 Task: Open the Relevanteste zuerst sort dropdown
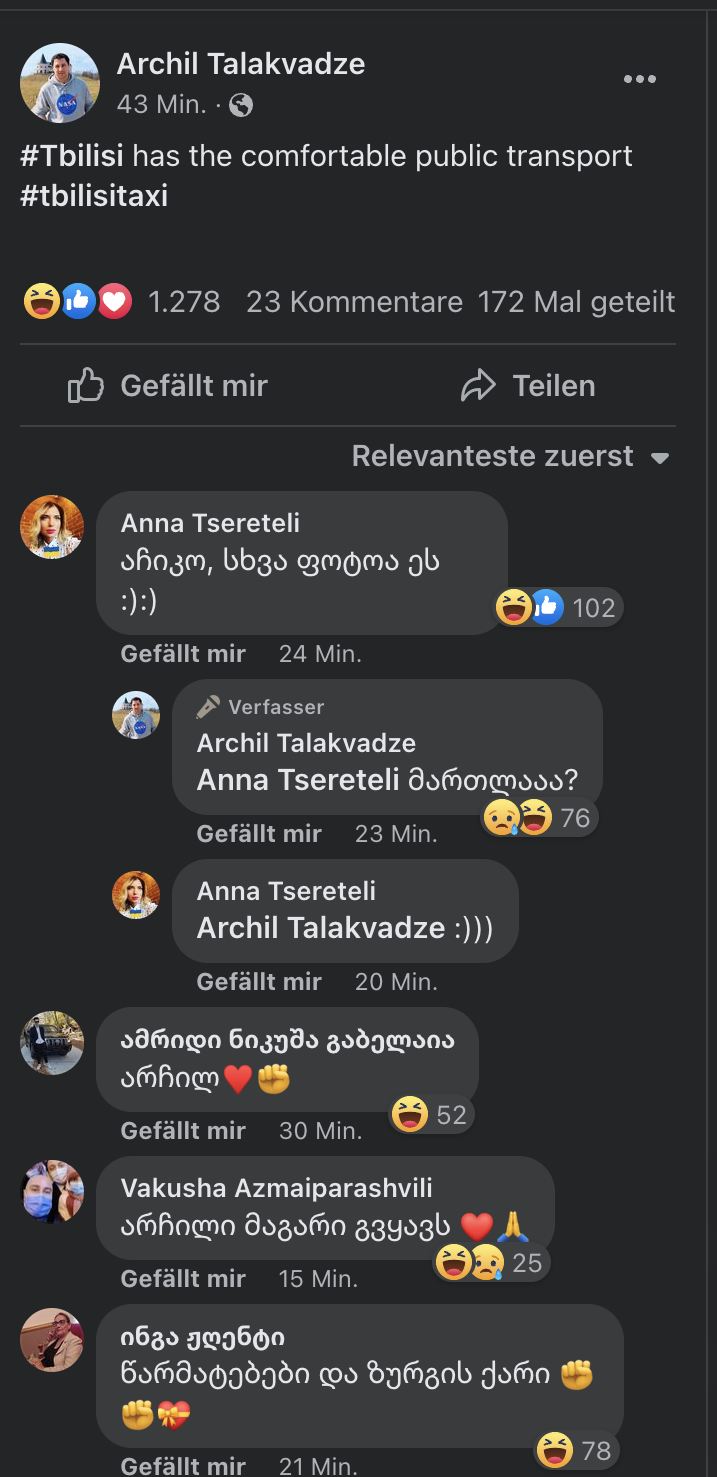pyautogui.click(x=492, y=456)
